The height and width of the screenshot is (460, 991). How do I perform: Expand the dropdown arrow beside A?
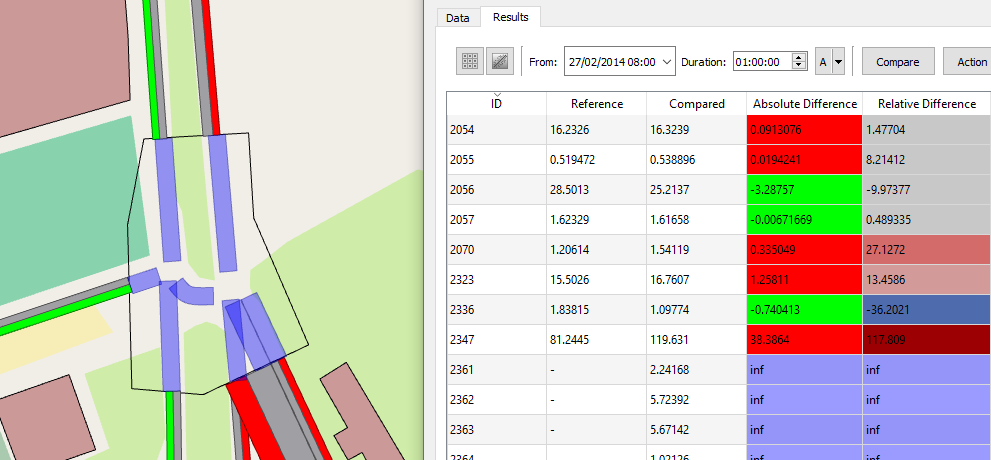click(x=838, y=61)
